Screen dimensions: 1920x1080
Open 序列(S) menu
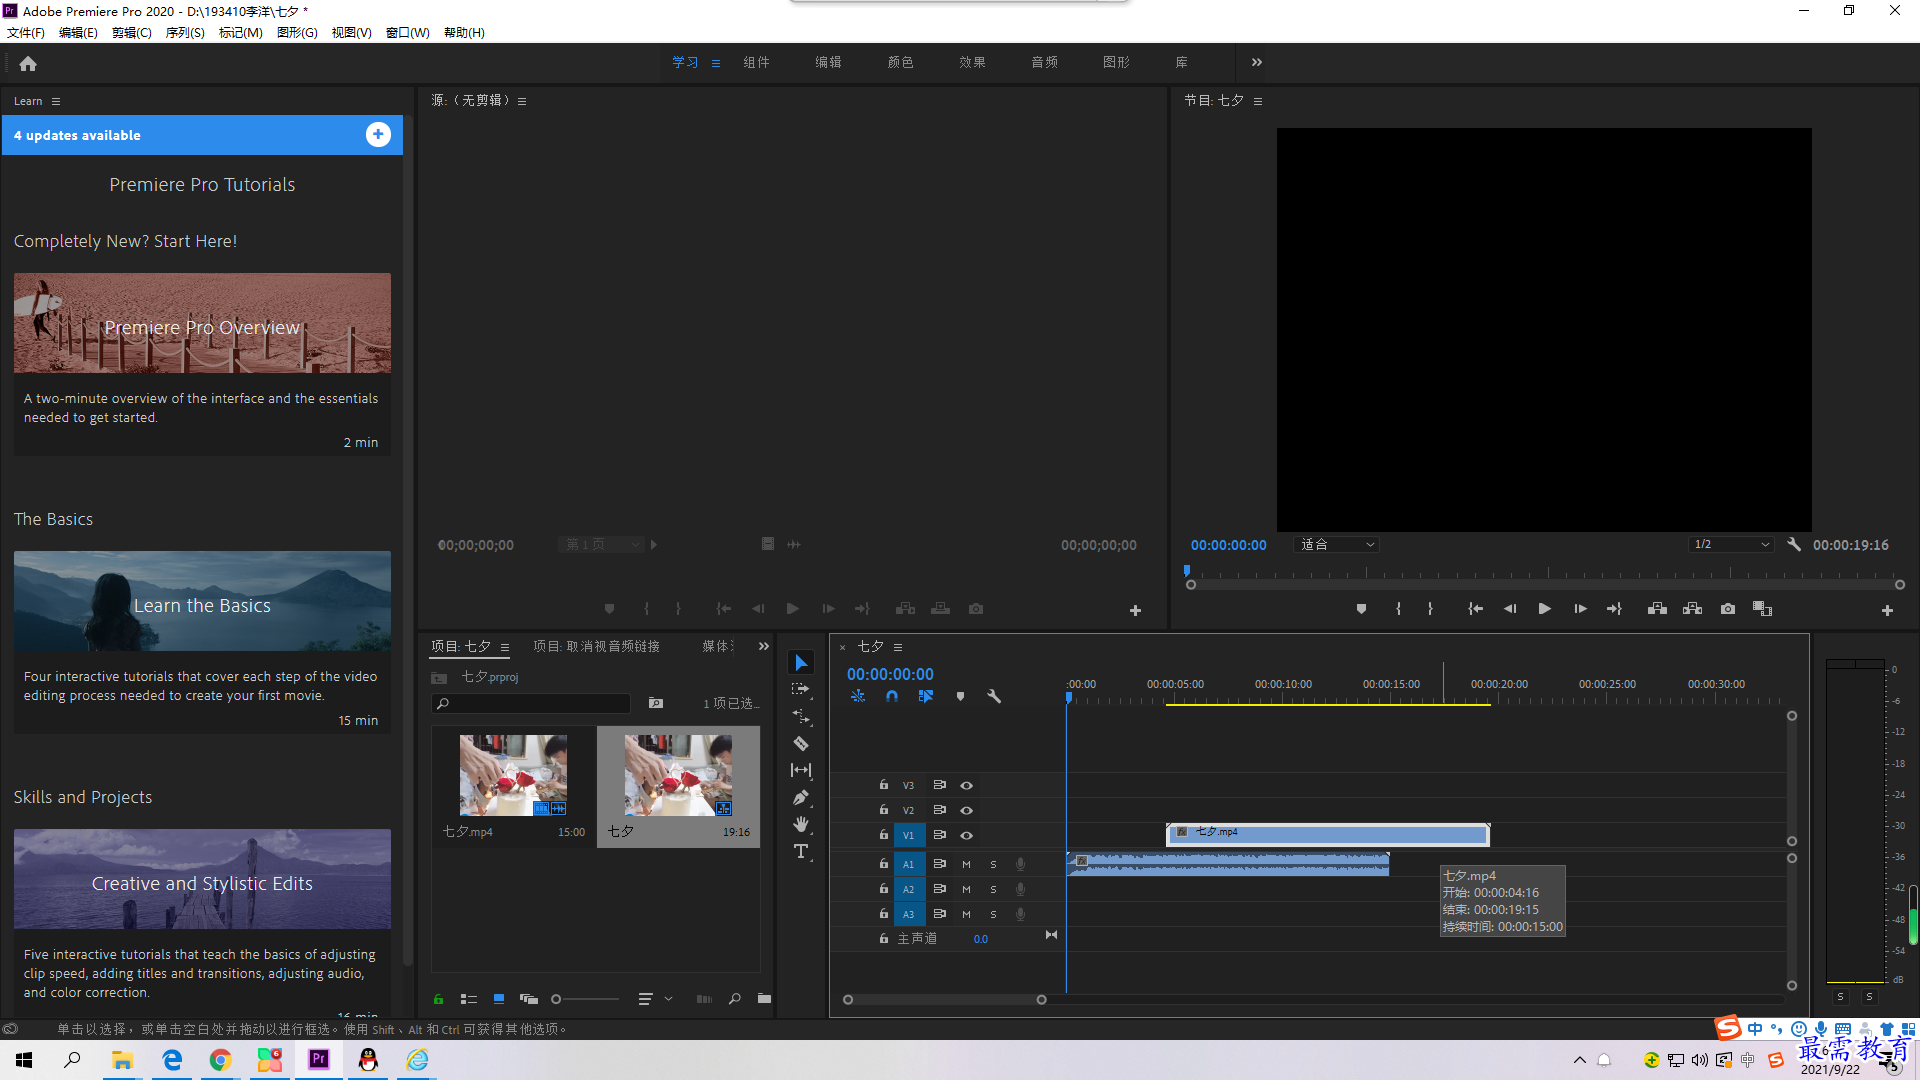click(x=185, y=32)
